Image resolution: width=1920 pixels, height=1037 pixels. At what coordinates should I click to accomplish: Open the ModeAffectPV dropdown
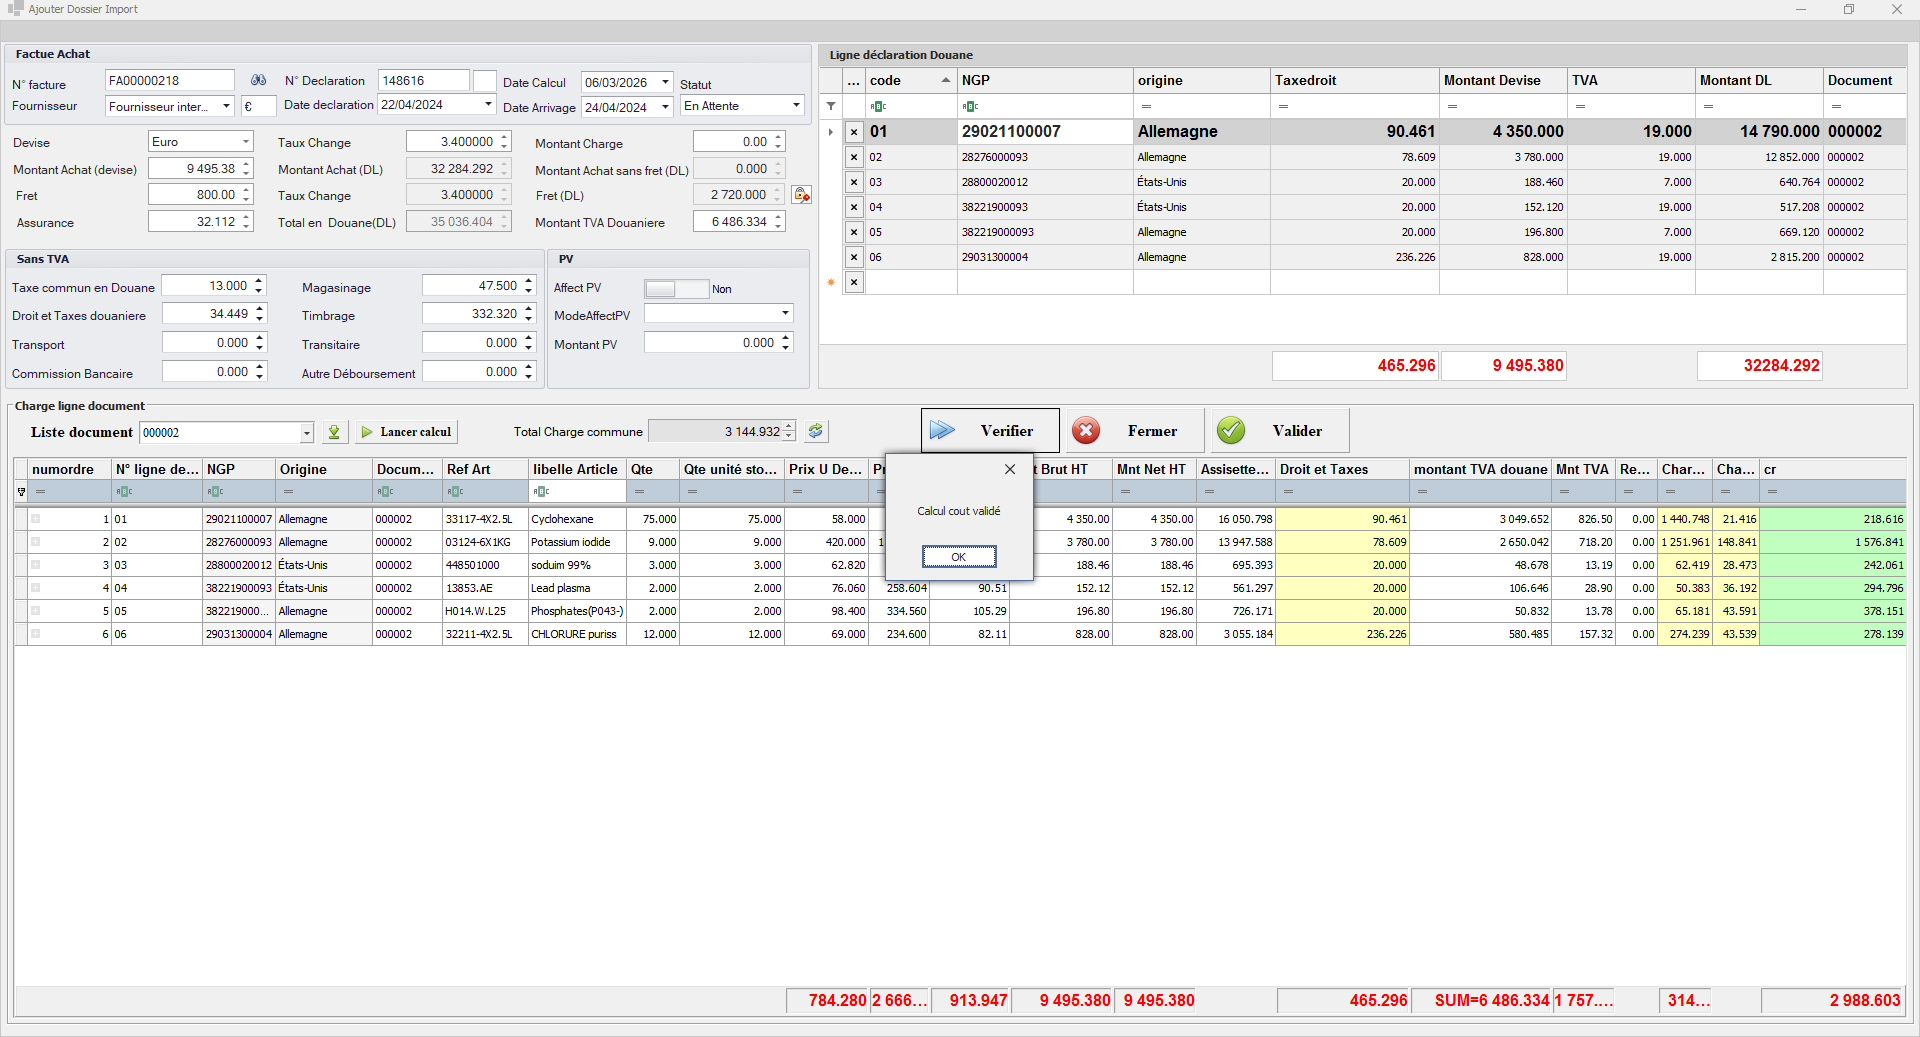click(785, 314)
